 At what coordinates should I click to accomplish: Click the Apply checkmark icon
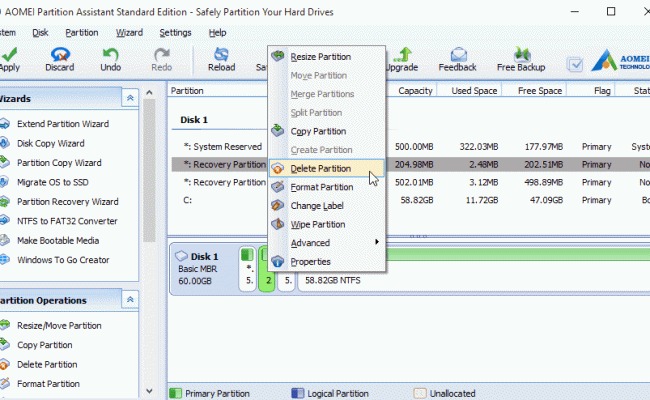pos(9,54)
